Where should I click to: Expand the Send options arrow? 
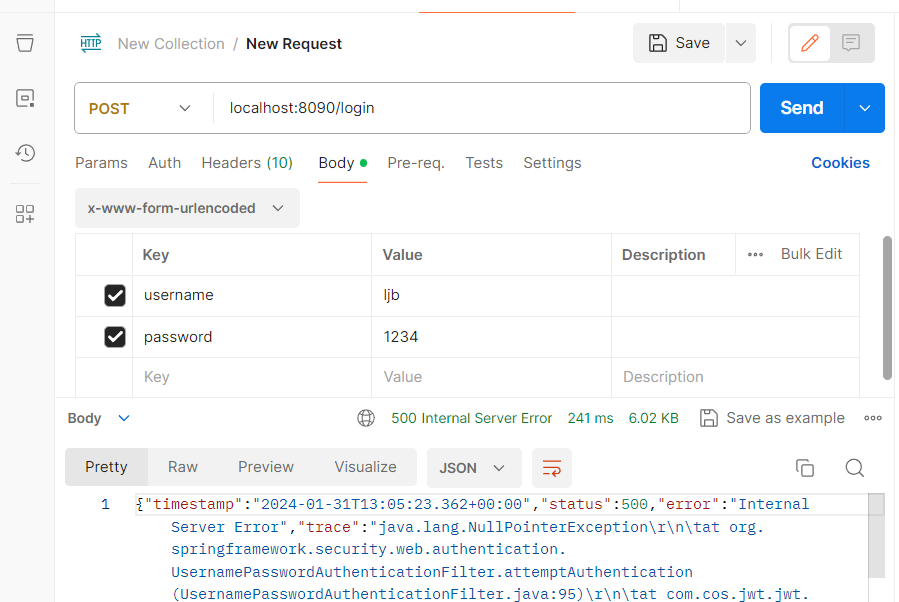[x=865, y=108]
